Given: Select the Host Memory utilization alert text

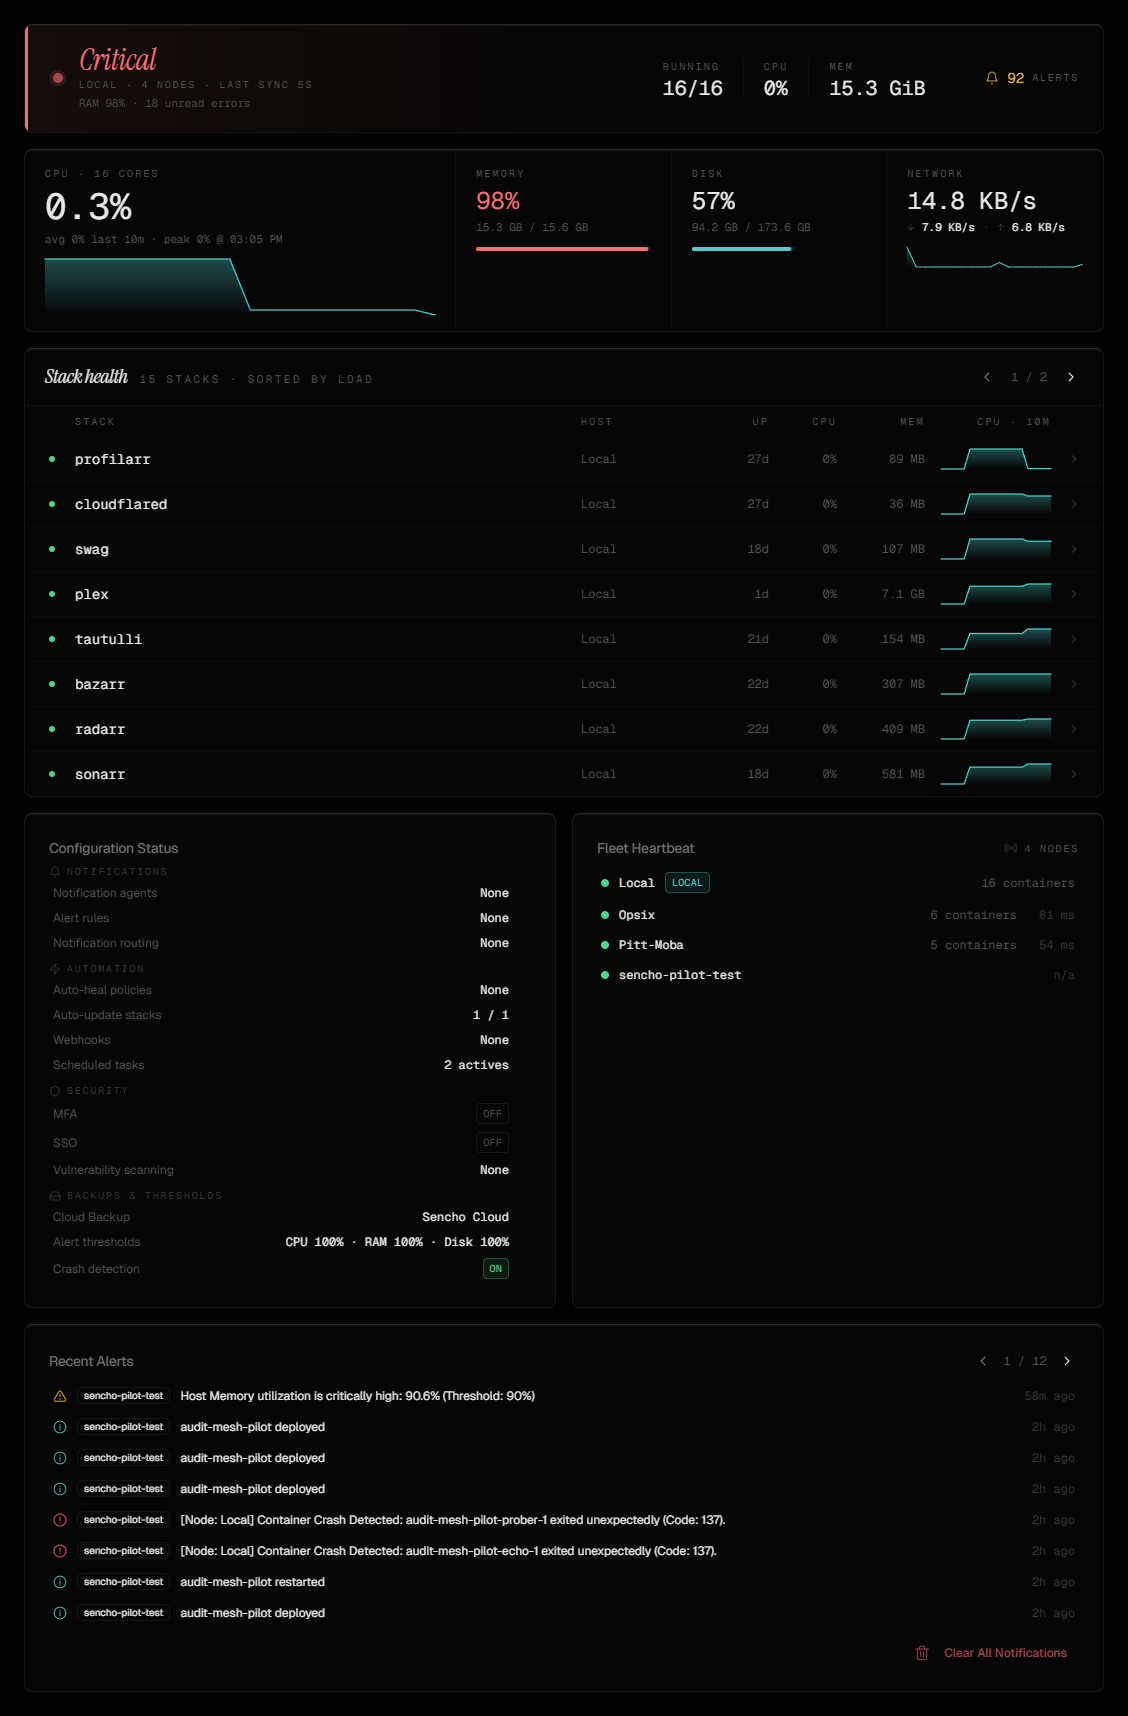Looking at the screenshot, I should pyautogui.click(x=357, y=1396).
